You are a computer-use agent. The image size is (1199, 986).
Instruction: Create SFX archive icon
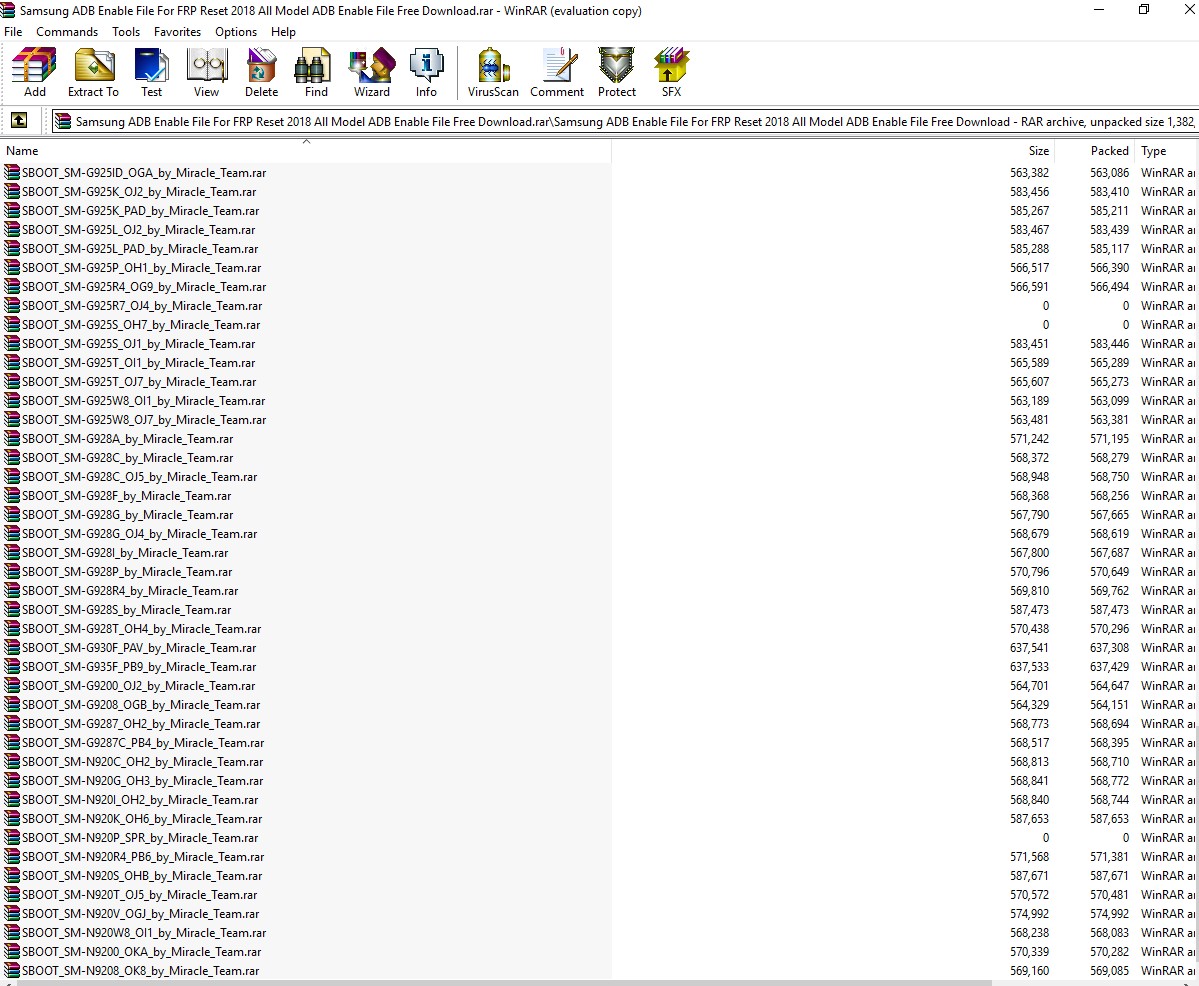tap(671, 73)
